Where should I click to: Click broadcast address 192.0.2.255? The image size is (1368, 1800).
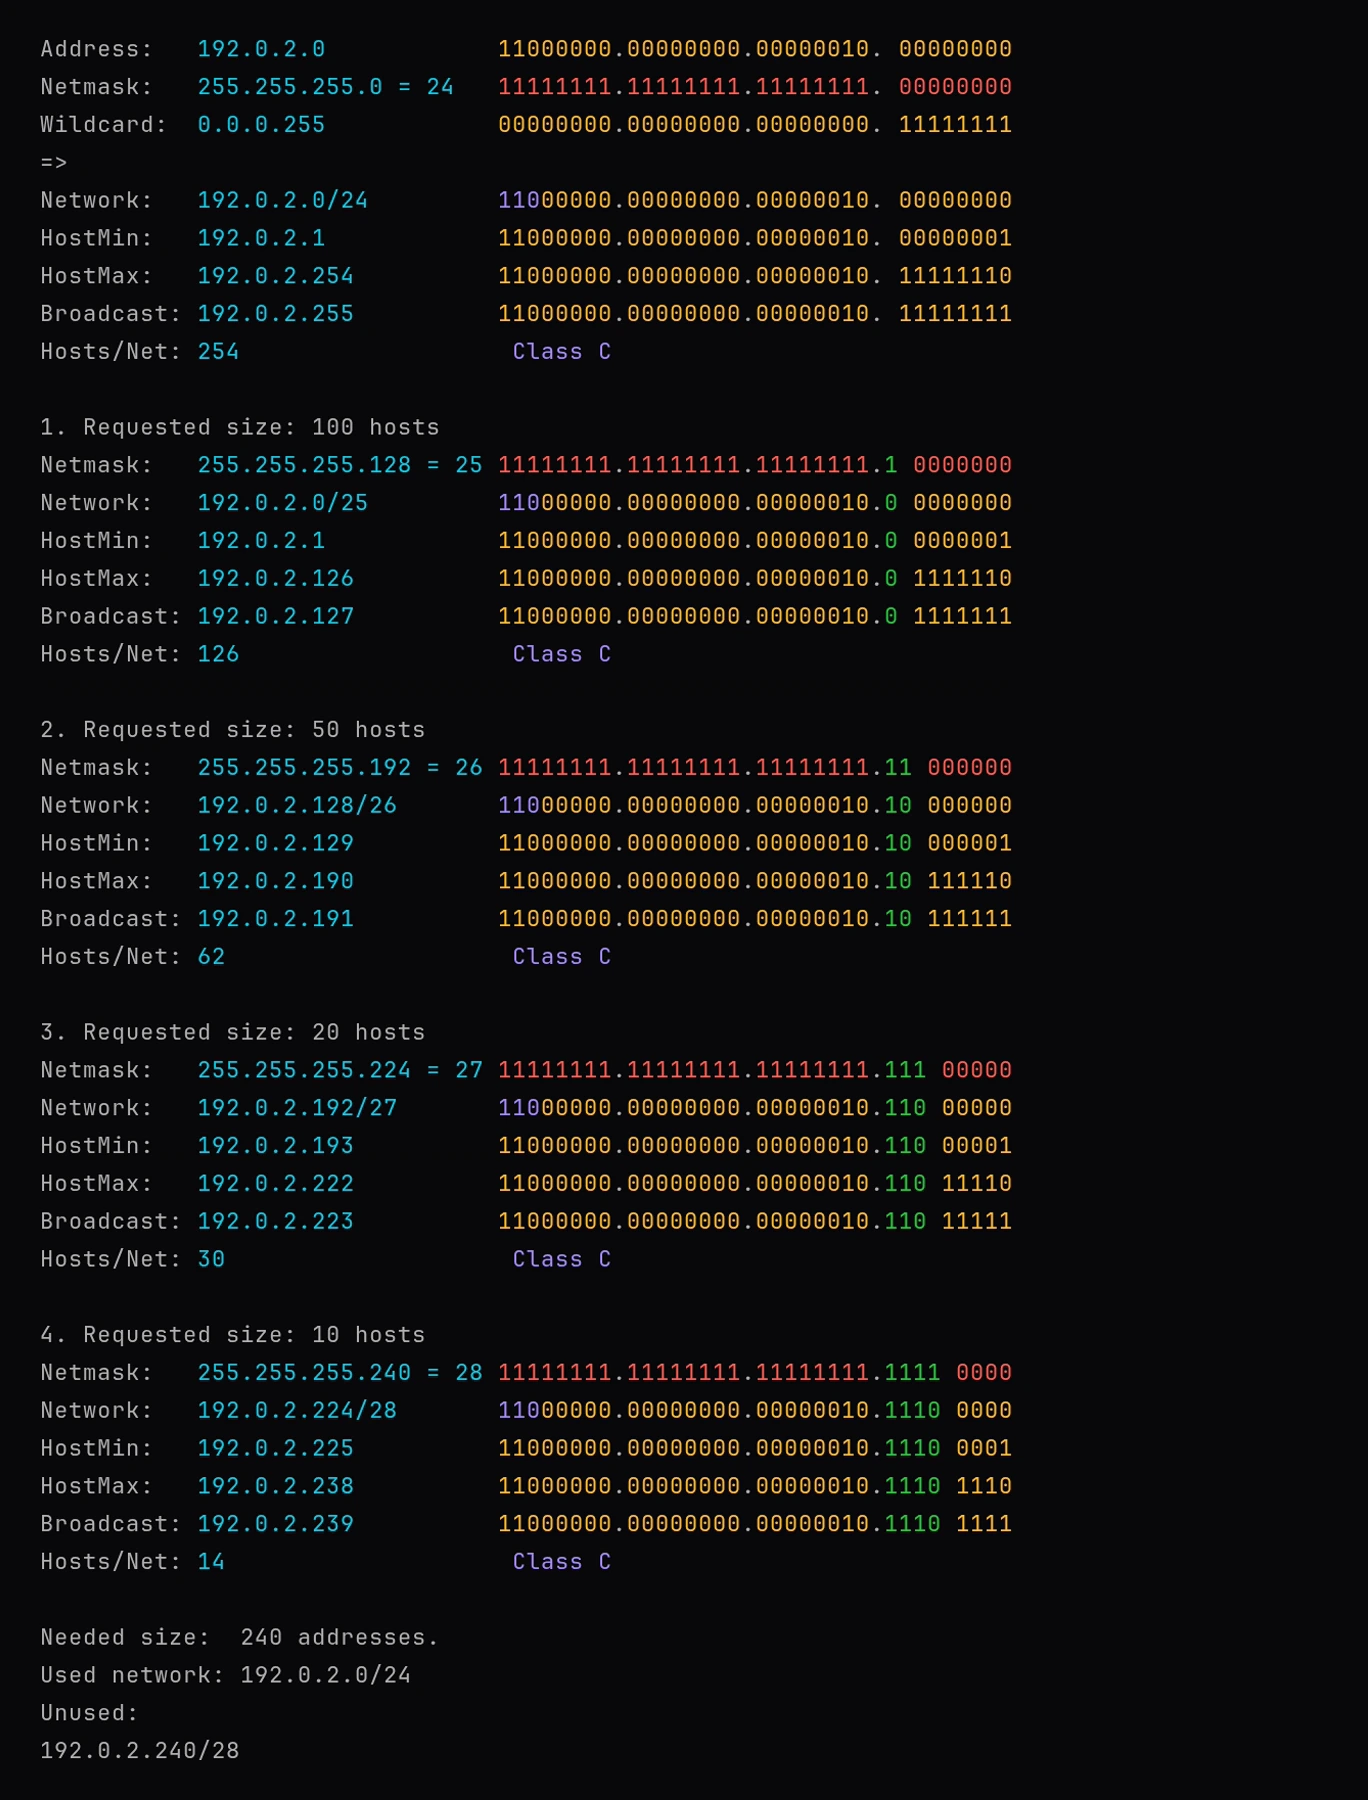[276, 314]
